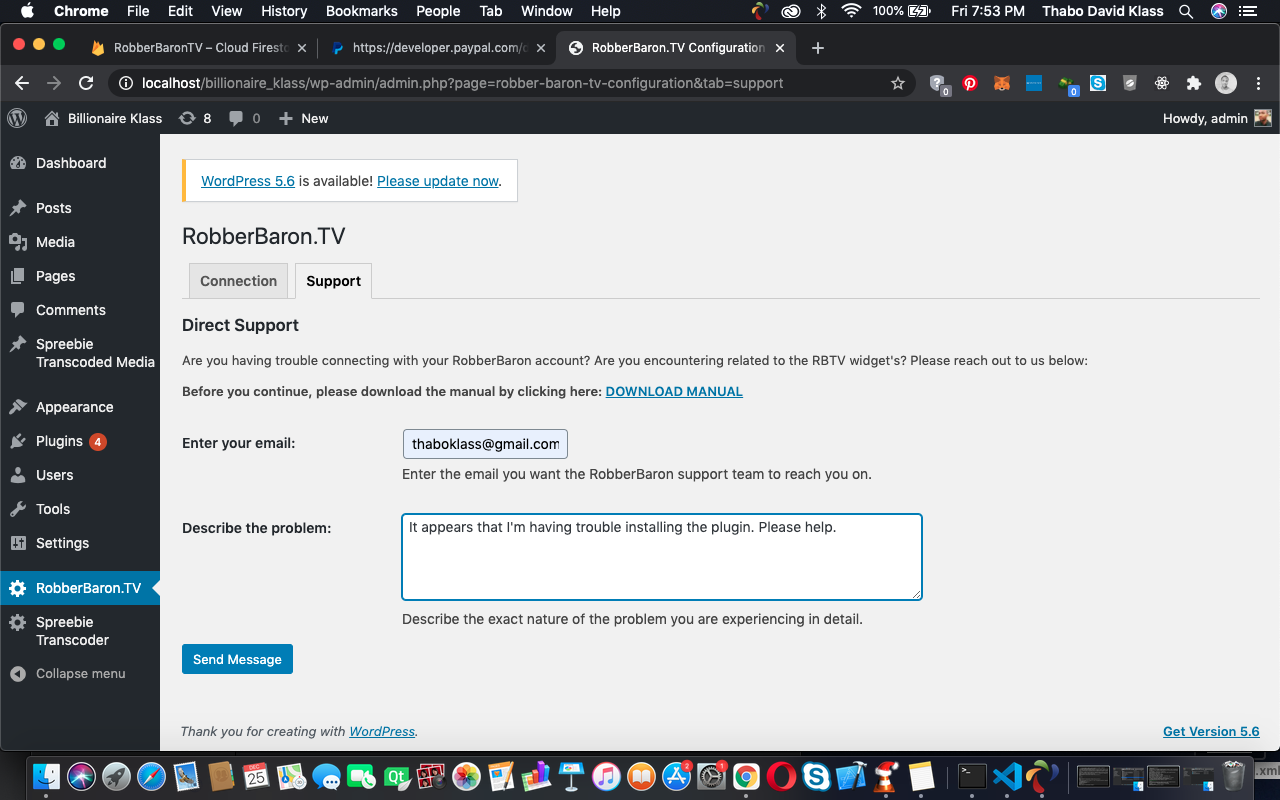The width and height of the screenshot is (1280, 800).
Task: Open the Chrome three-dot menu
Action: click(x=1258, y=83)
